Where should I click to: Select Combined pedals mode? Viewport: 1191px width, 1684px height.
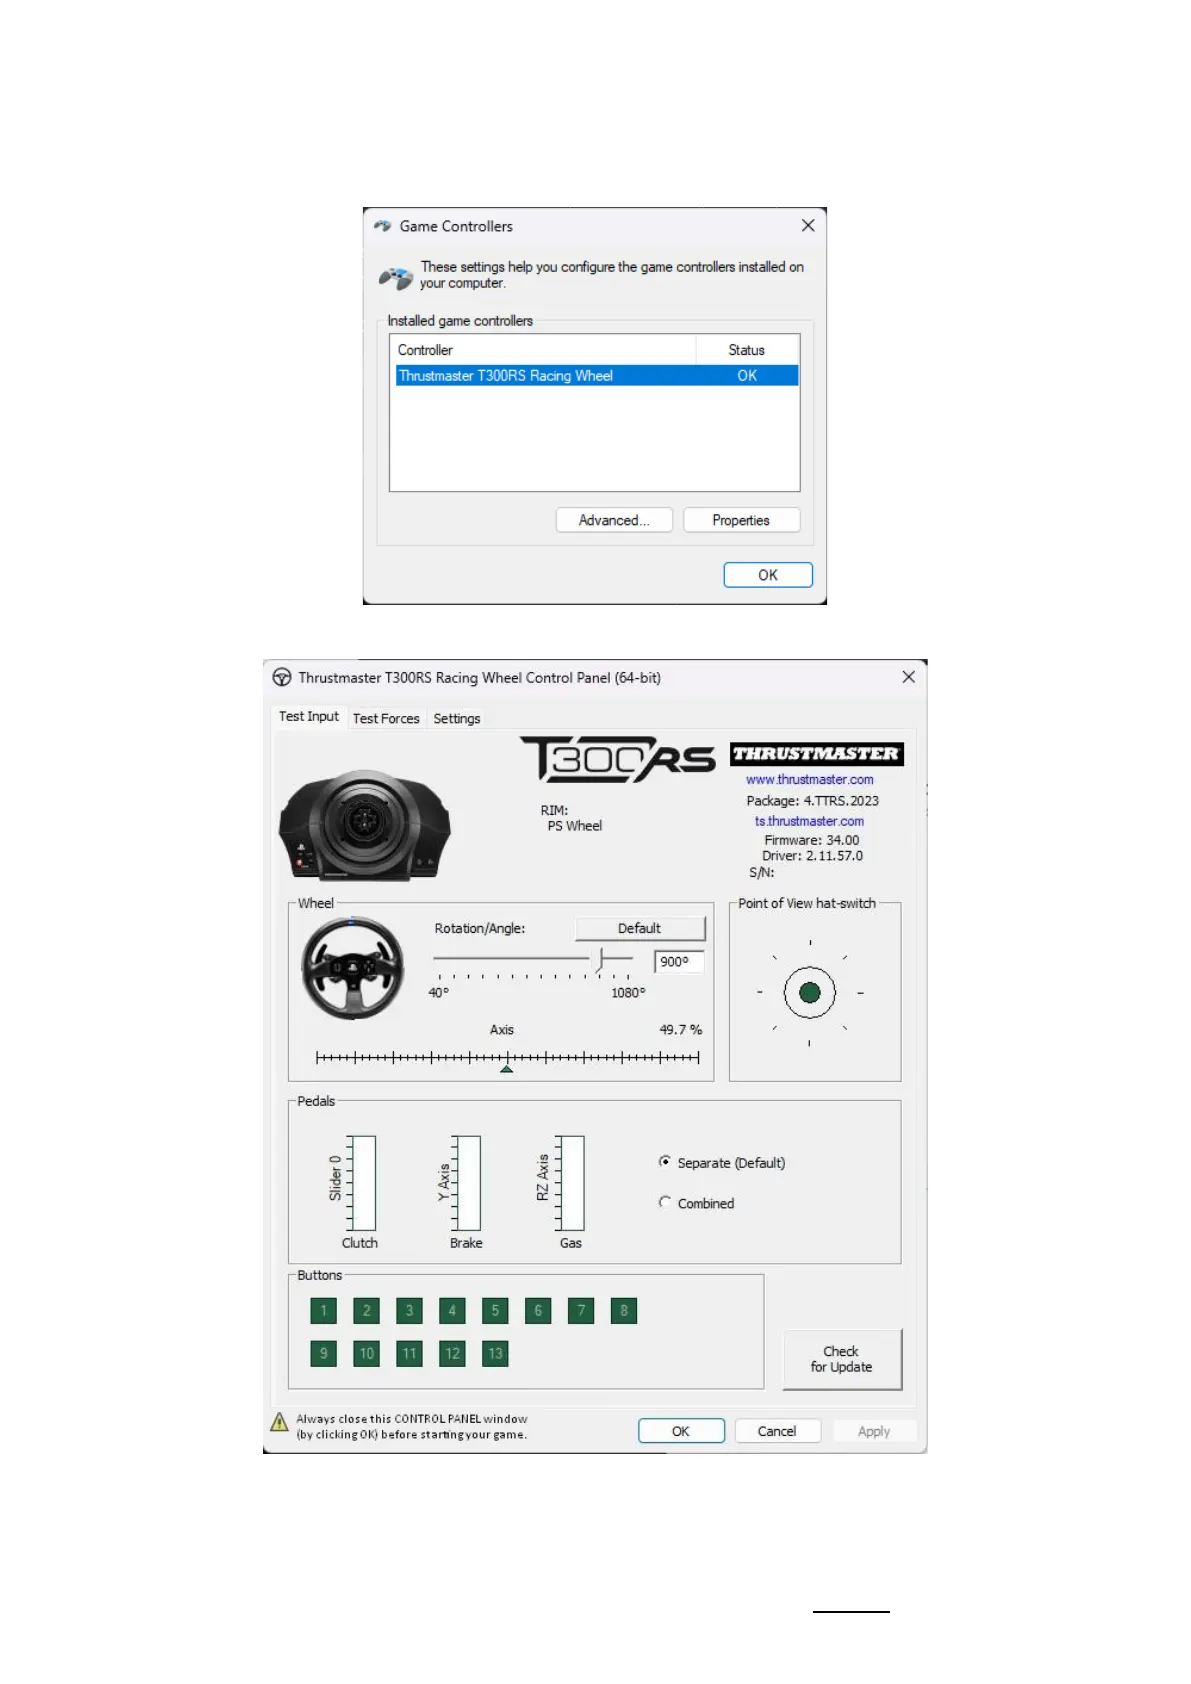[665, 1202]
